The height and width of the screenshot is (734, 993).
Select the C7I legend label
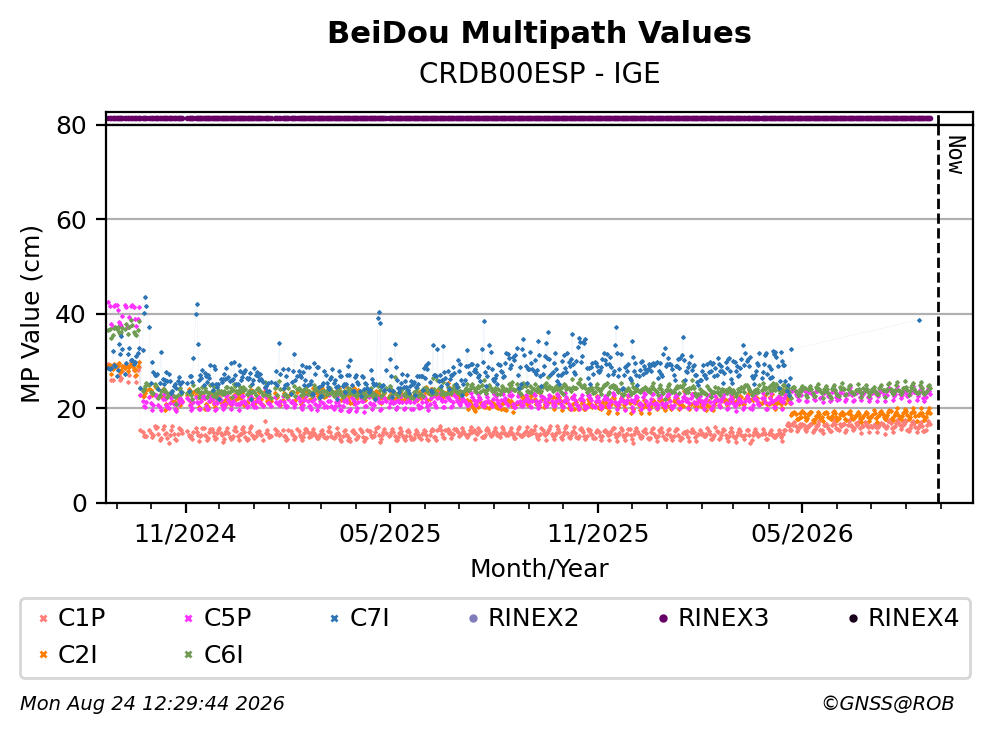point(370,618)
